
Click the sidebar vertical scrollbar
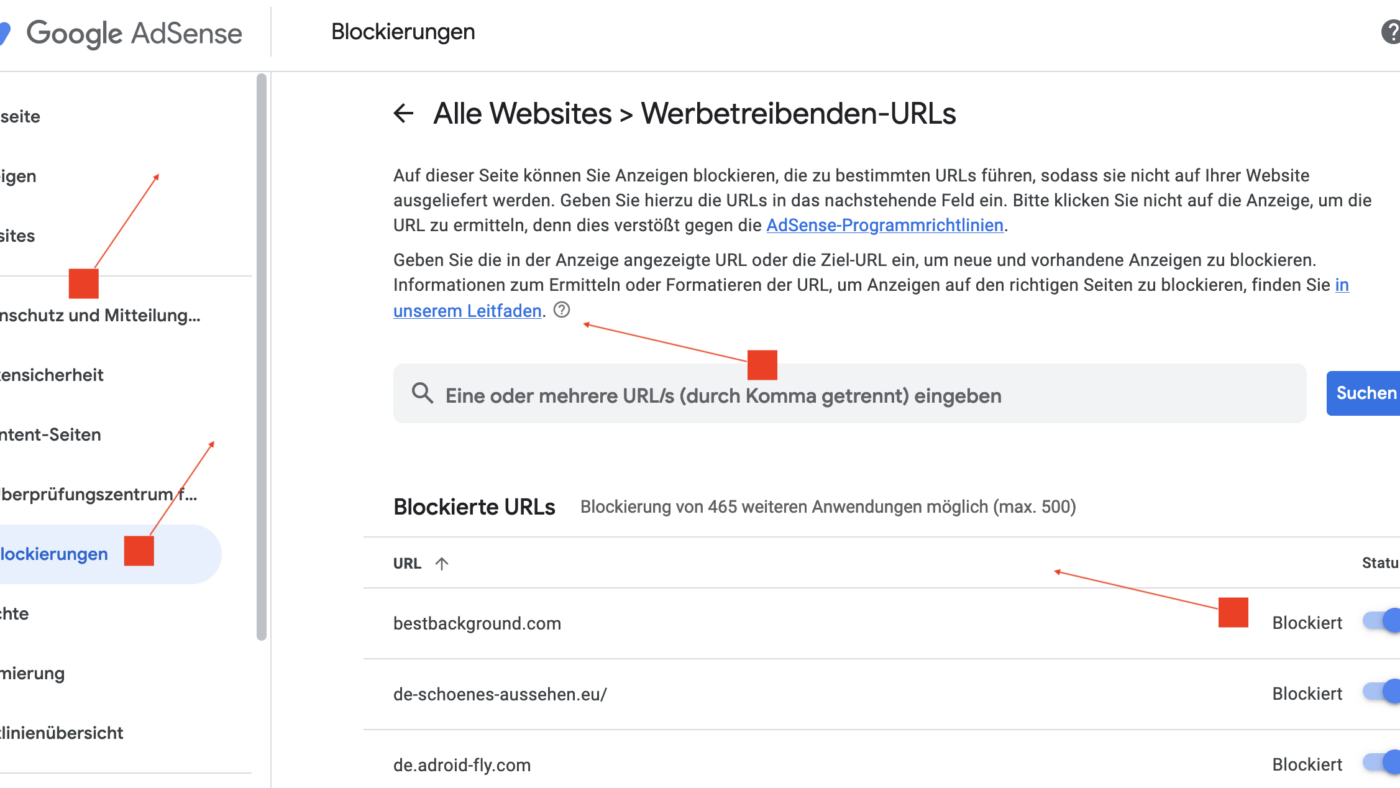pos(262,356)
